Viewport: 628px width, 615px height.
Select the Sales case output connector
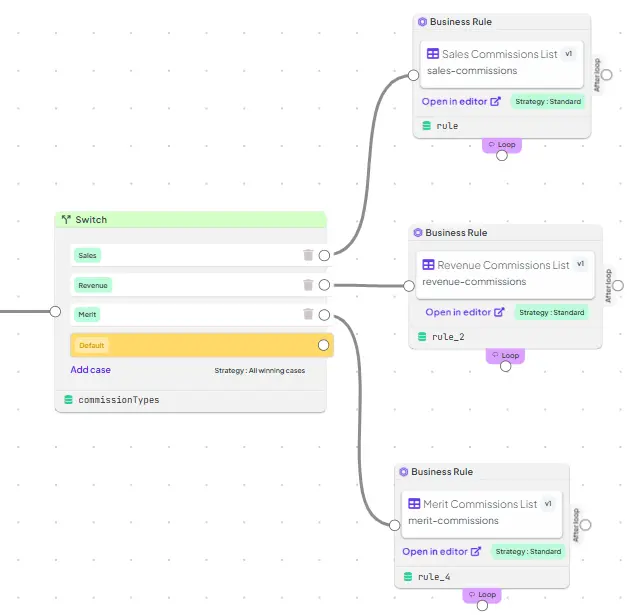click(x=324, y=255)
